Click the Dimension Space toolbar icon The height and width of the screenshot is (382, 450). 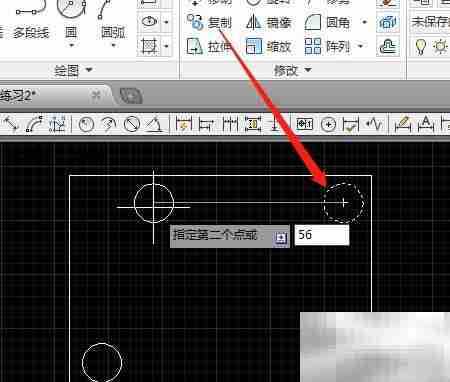click(x=253, y=124)
